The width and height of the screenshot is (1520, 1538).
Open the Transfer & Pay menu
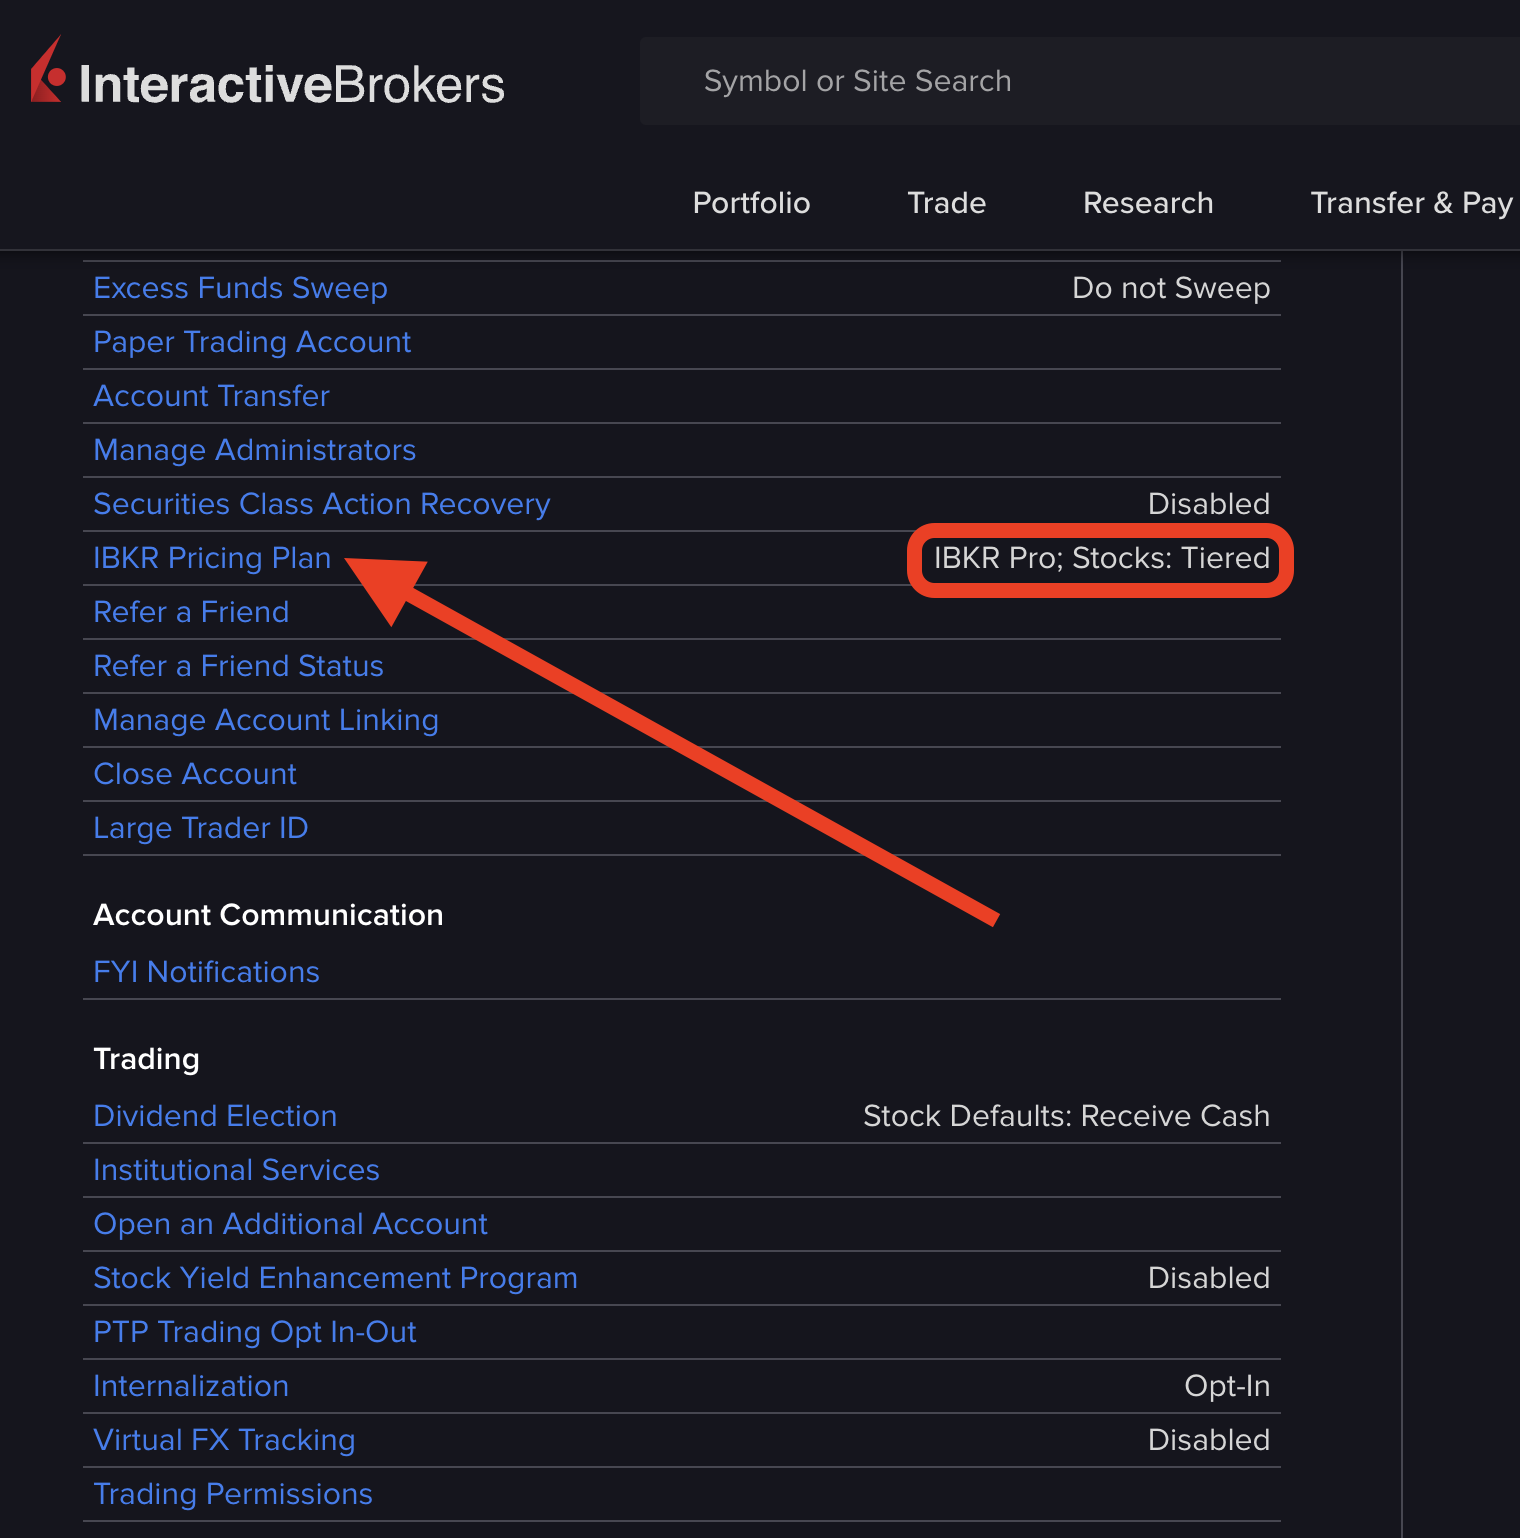pos(1411,203)
